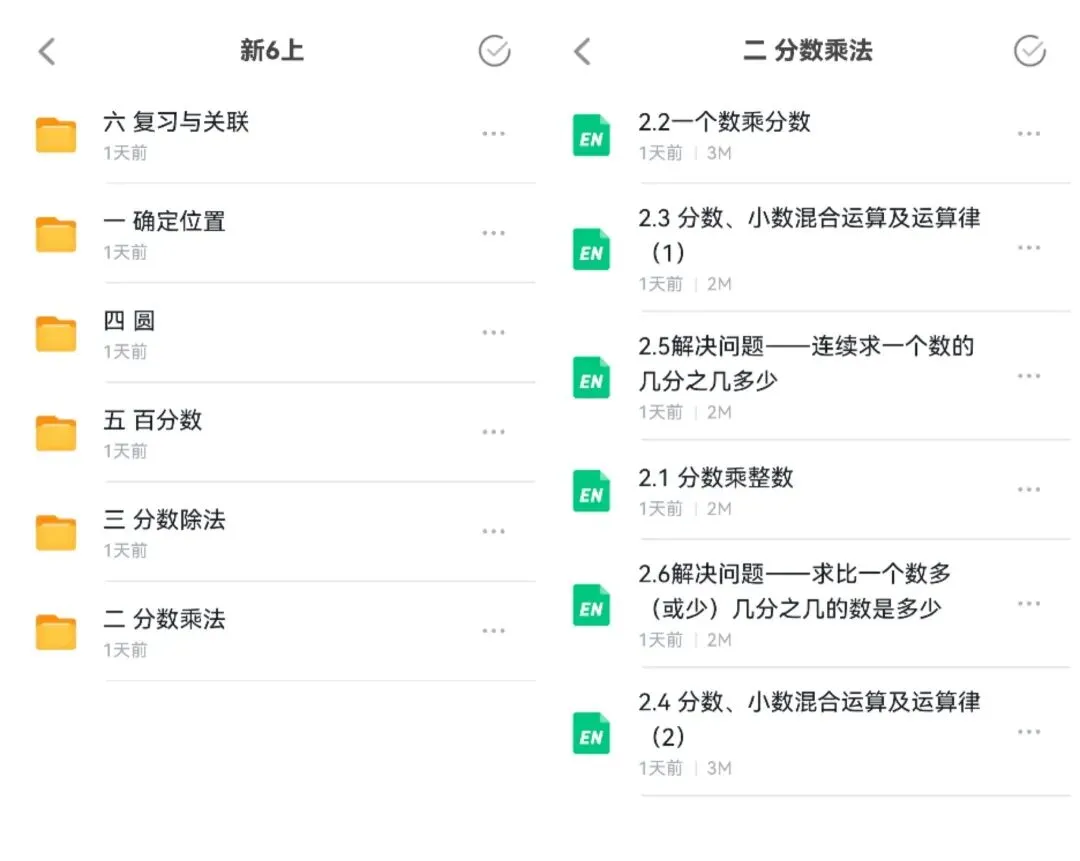This screenshot has height=861, width=1080.
Task: Open file 2.2一个数乘分数
Action: (820, 135)
